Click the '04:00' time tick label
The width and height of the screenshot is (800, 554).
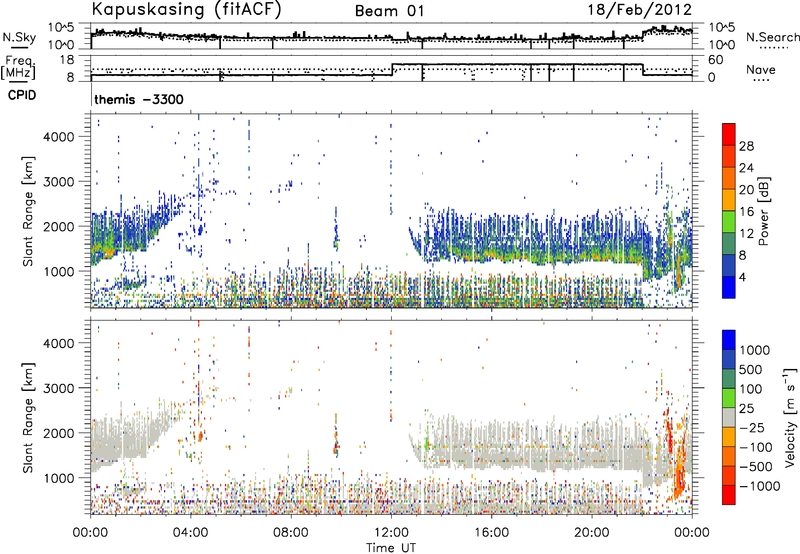190,533
